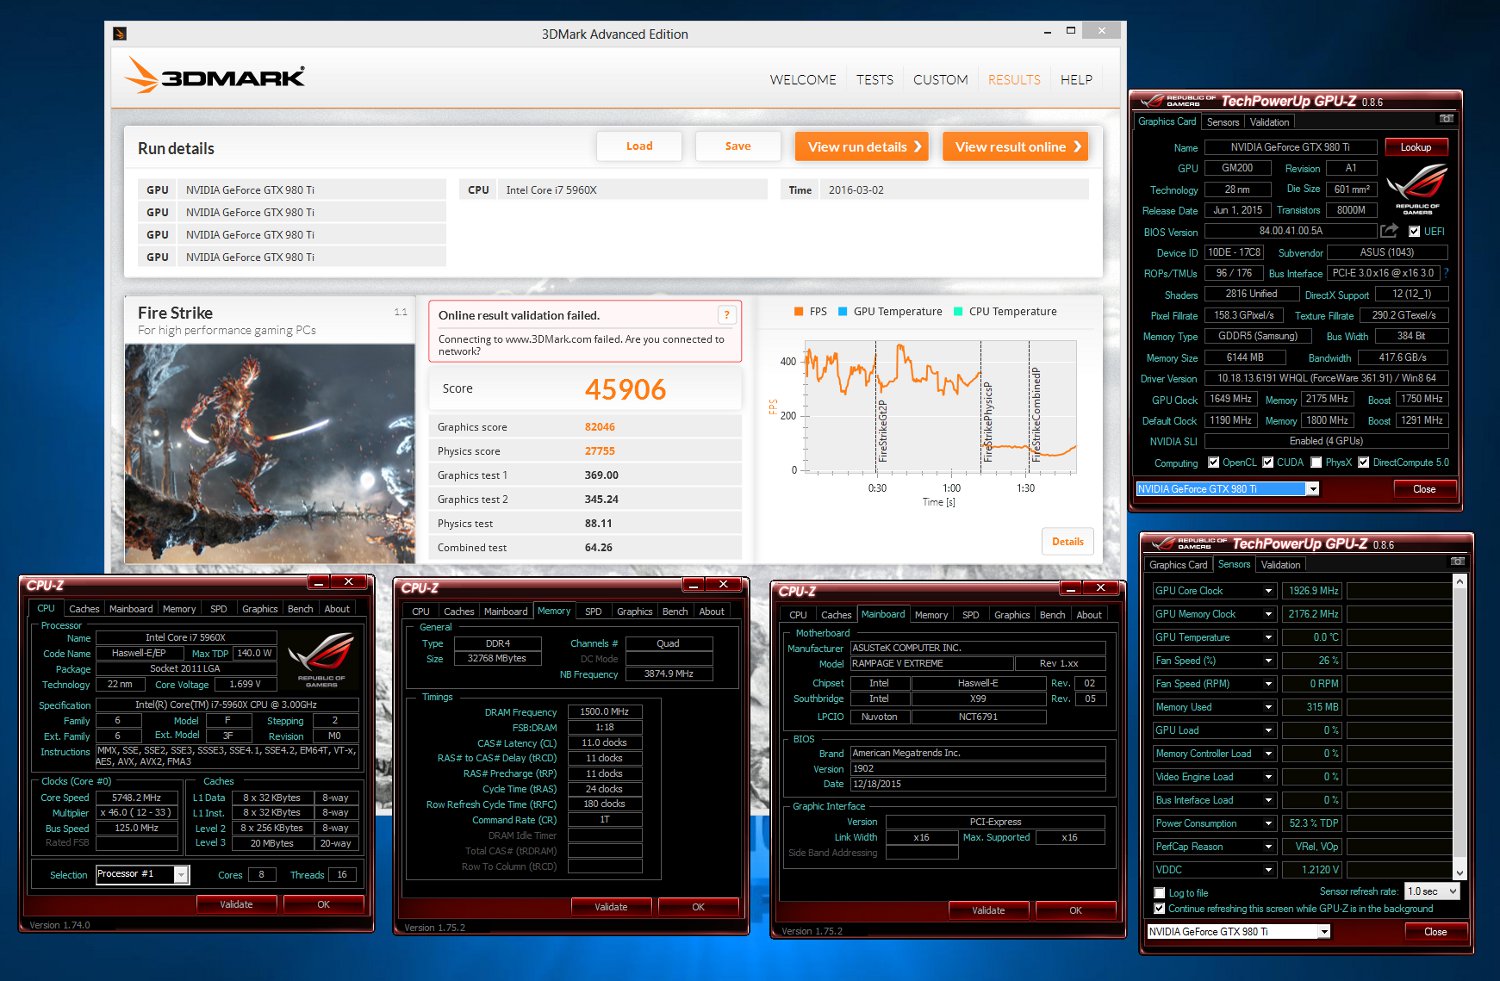Click the BIOS export arrow icon beside UEFI
Screen dimensions: 1500x981
tap(1389, 231)
